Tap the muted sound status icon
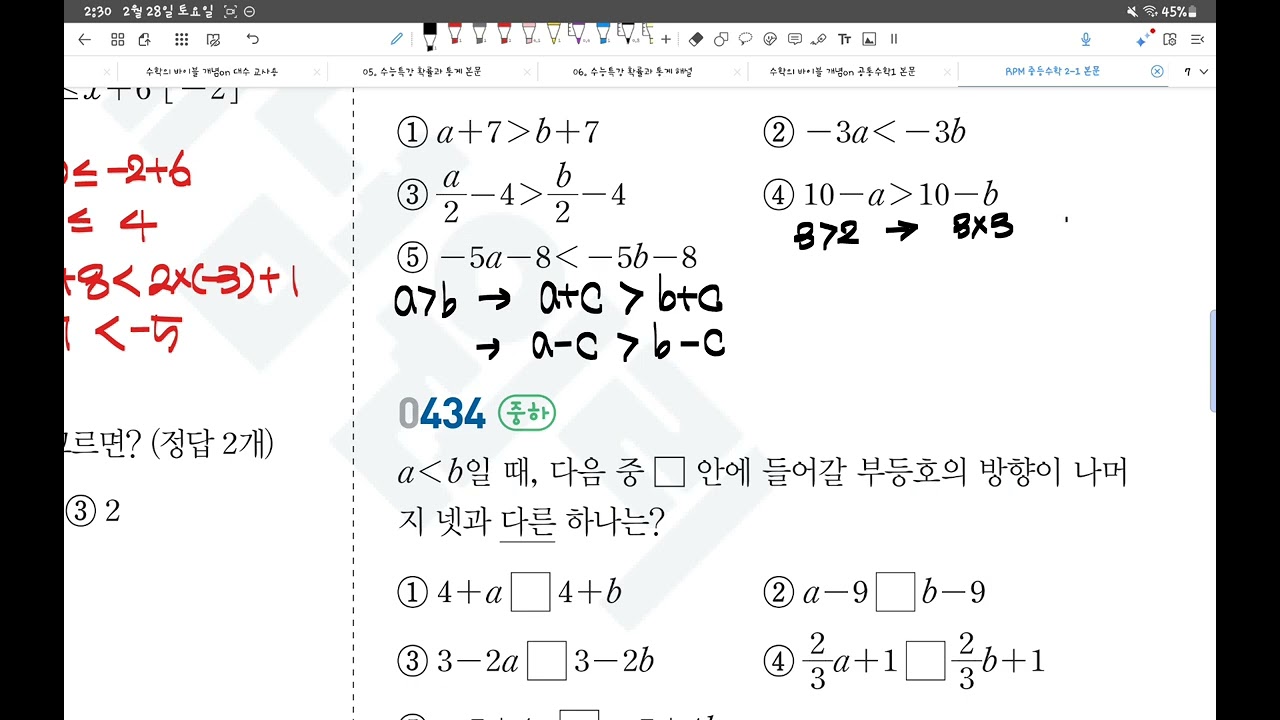Screen dimensions: 1280x720 point(1132,11)
